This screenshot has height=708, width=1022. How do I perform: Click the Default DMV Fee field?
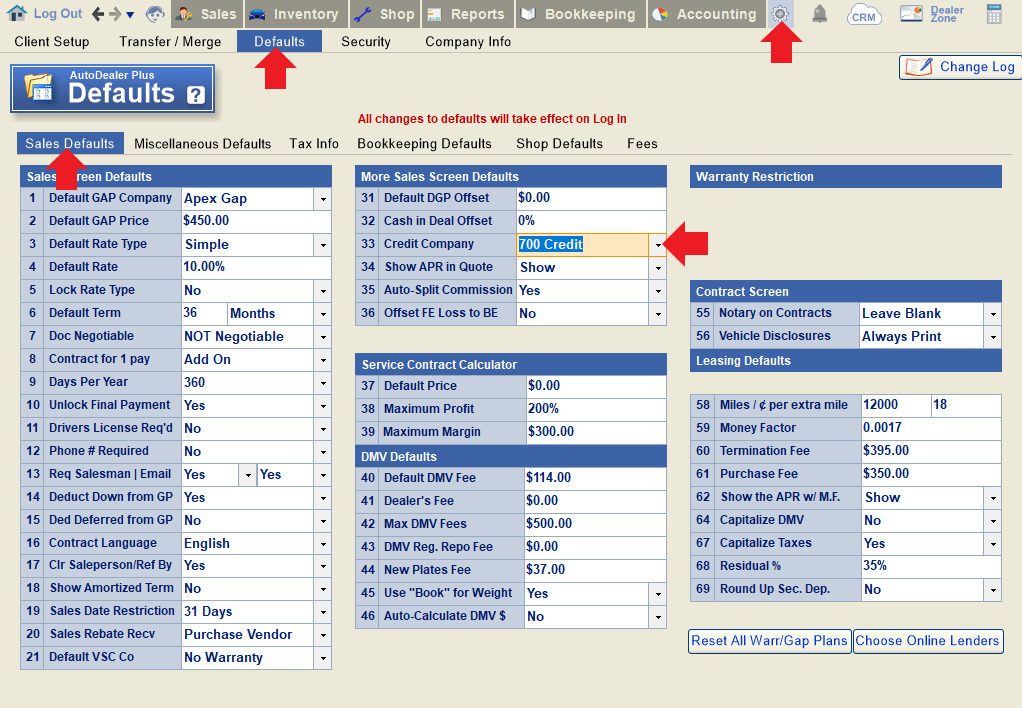tap(595, 478)
